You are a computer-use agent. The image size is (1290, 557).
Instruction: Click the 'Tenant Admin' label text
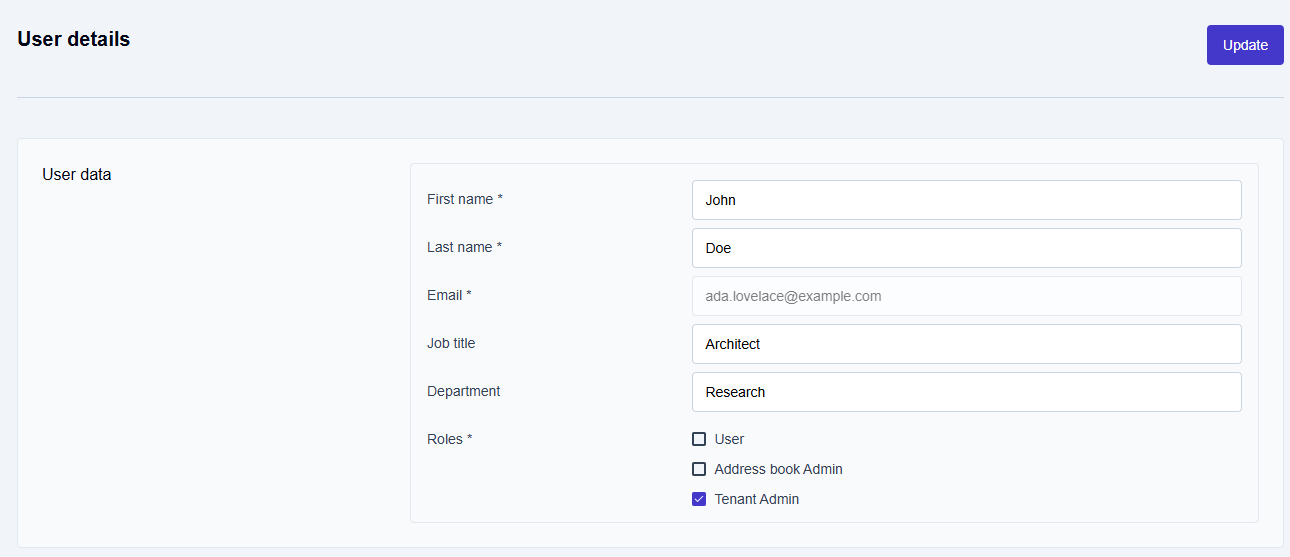tap(757, 499)
